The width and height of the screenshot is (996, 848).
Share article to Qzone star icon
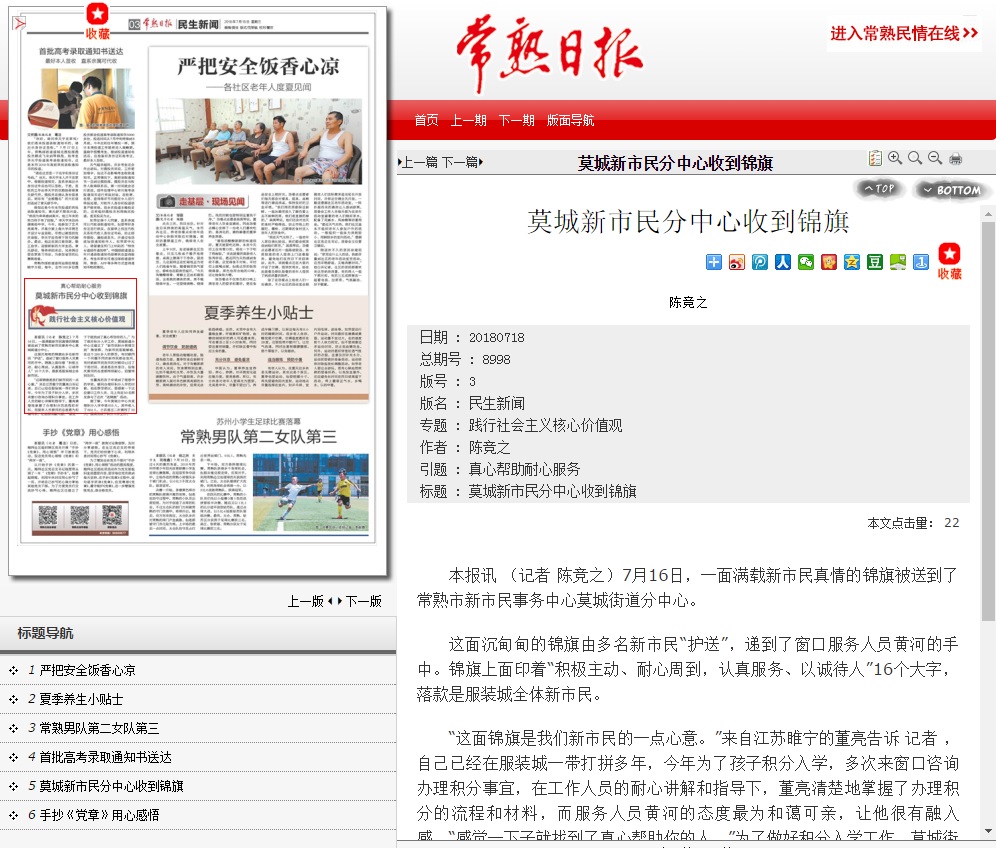pyautogui.click(x=852, y=262)
